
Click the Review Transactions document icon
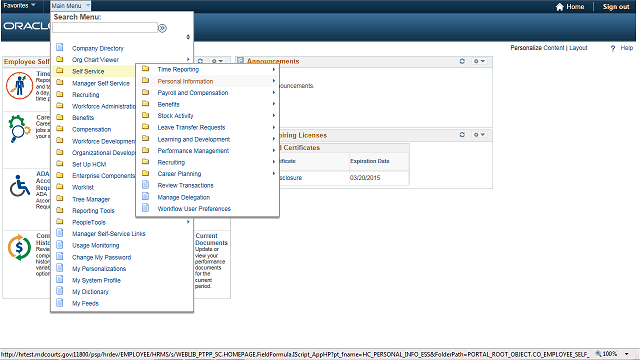(145, 185)
